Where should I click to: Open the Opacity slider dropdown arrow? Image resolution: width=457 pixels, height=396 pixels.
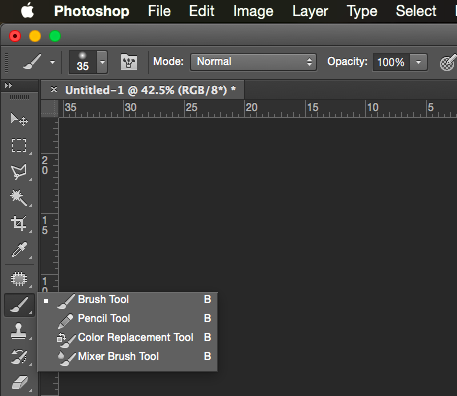[x=418, y=62]
